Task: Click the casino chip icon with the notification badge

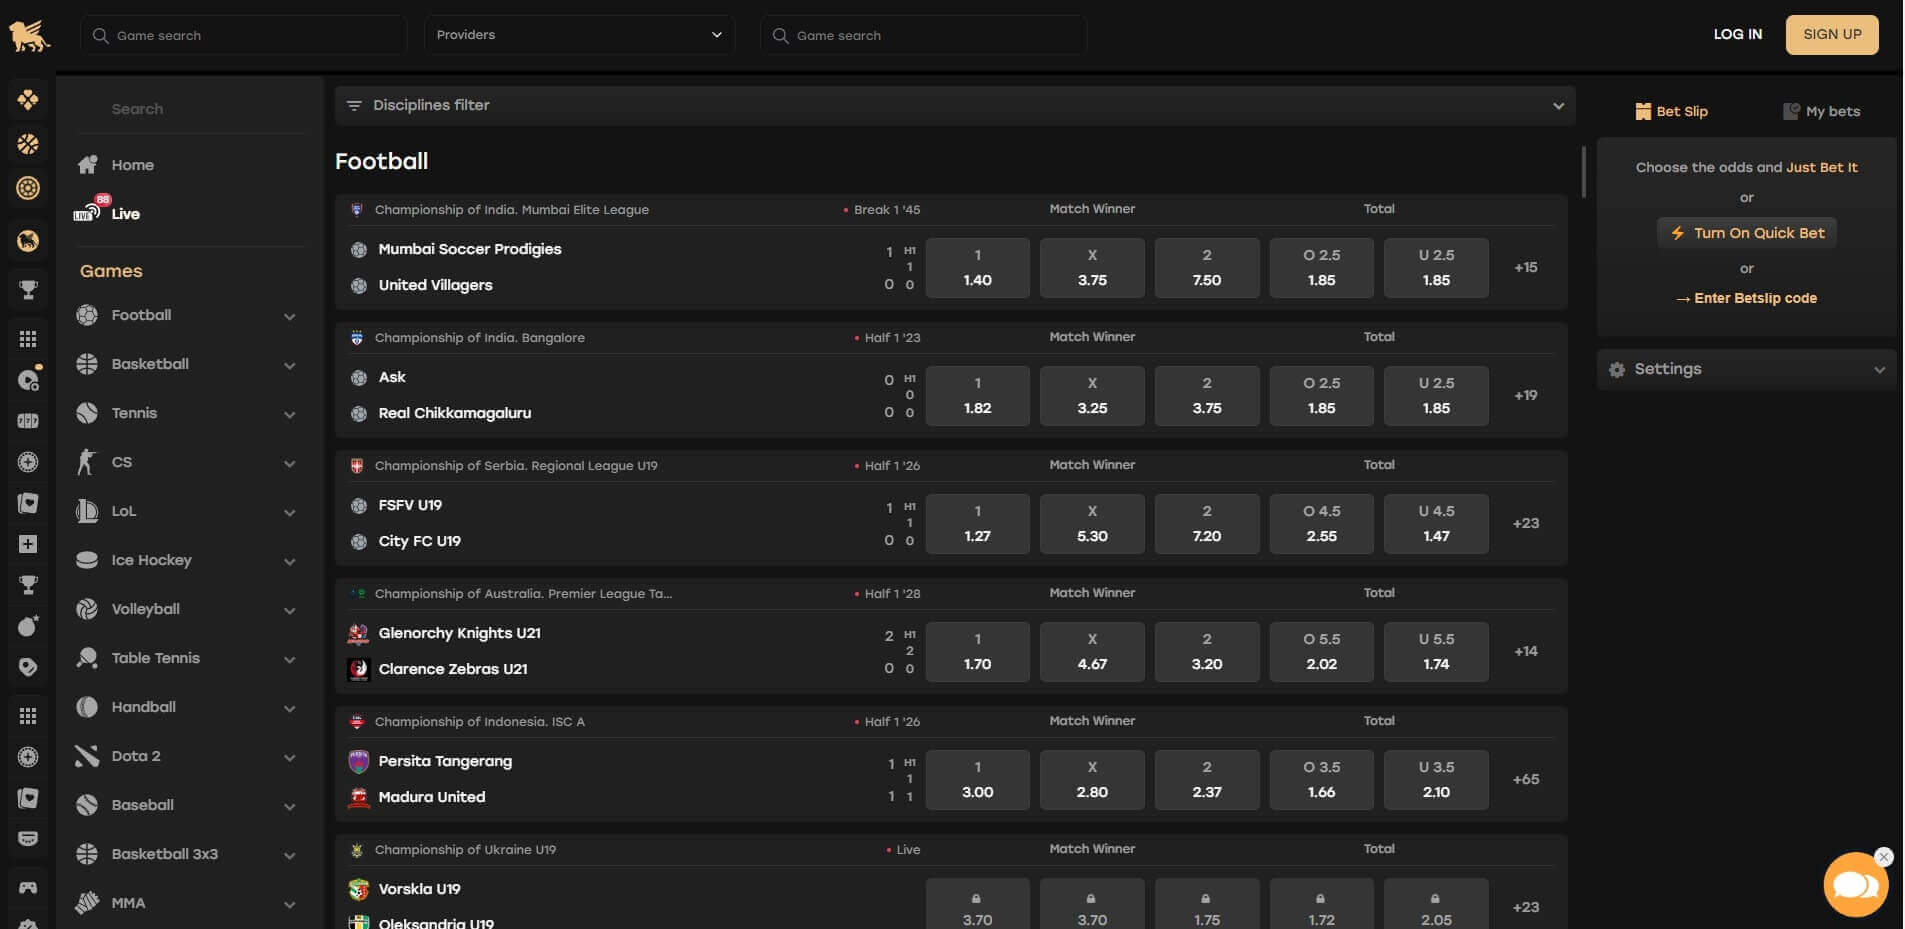Action: click(x=28, y=380)
